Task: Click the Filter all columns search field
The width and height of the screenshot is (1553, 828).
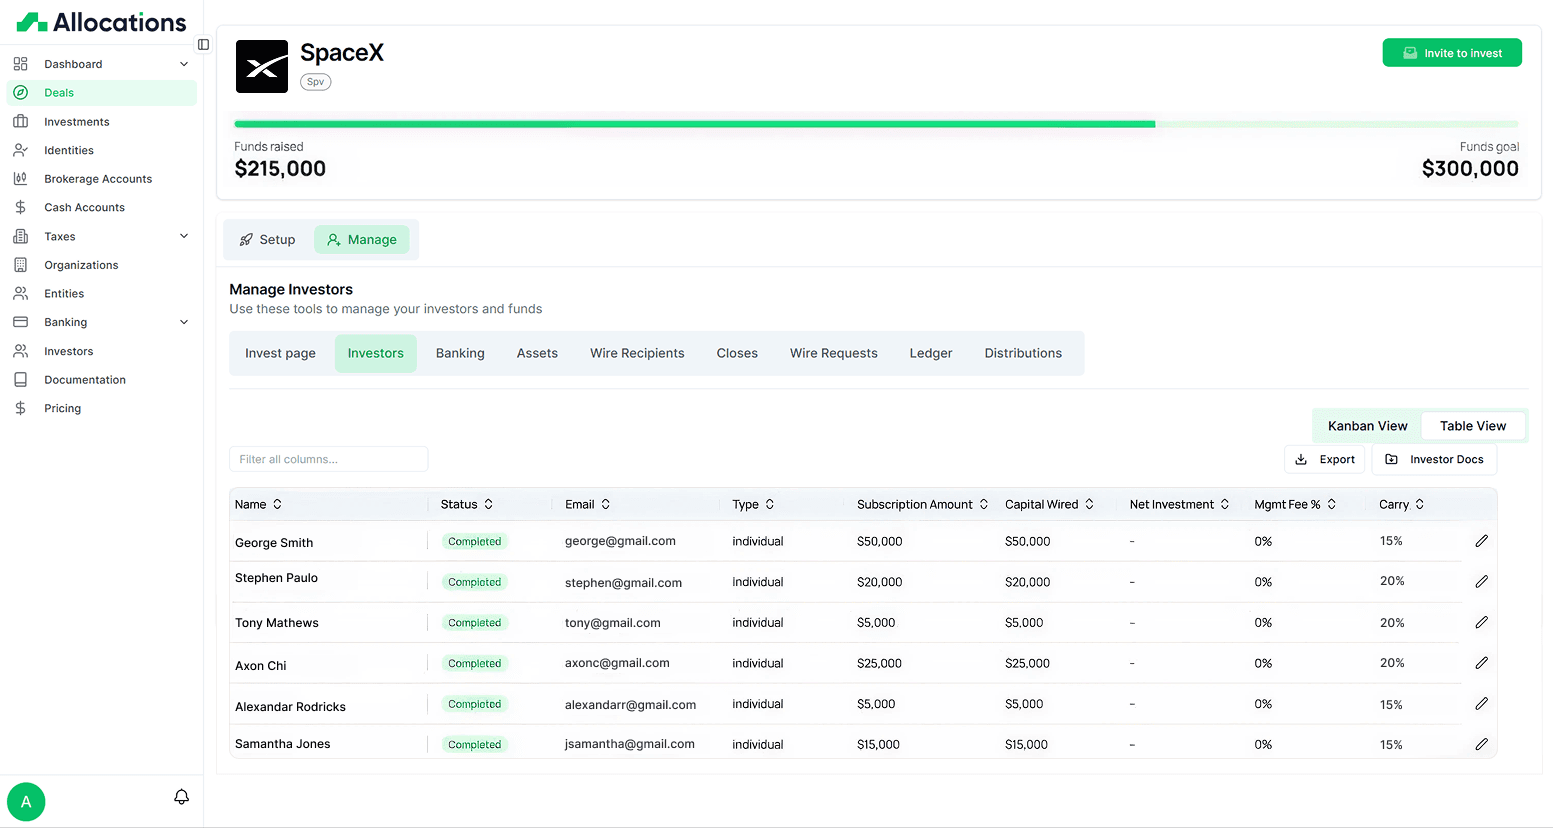Action: tap(328, 458)
